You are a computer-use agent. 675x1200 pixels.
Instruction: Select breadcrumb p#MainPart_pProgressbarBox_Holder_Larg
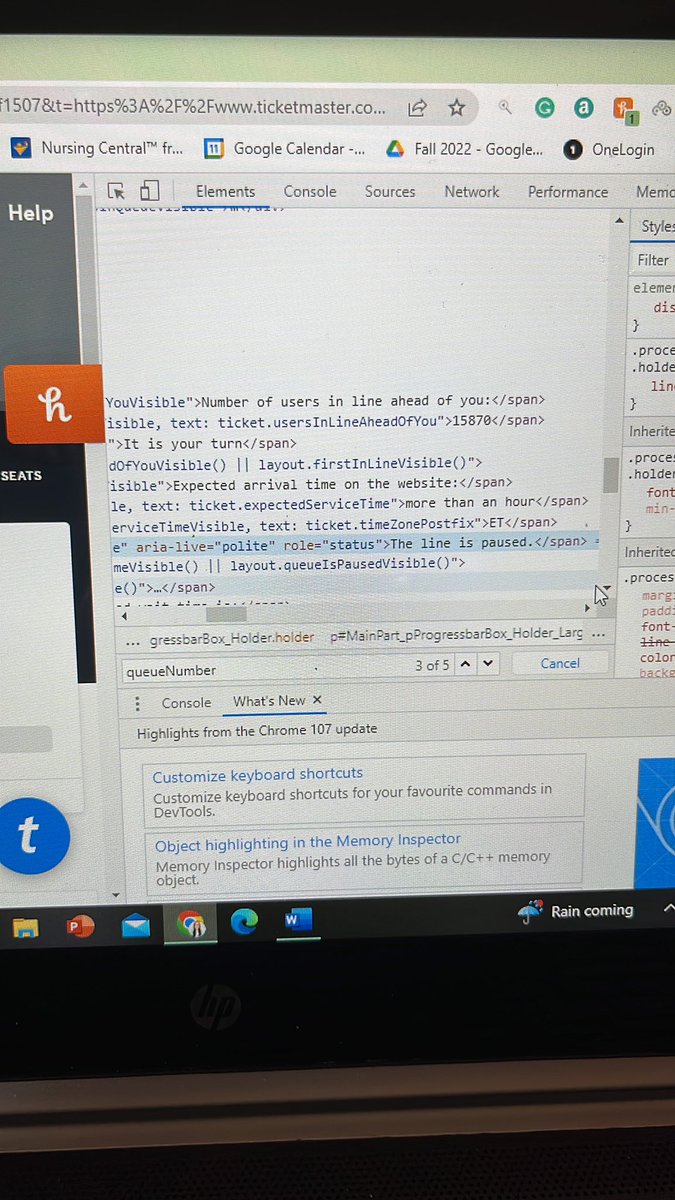click(x=457, y=635)
